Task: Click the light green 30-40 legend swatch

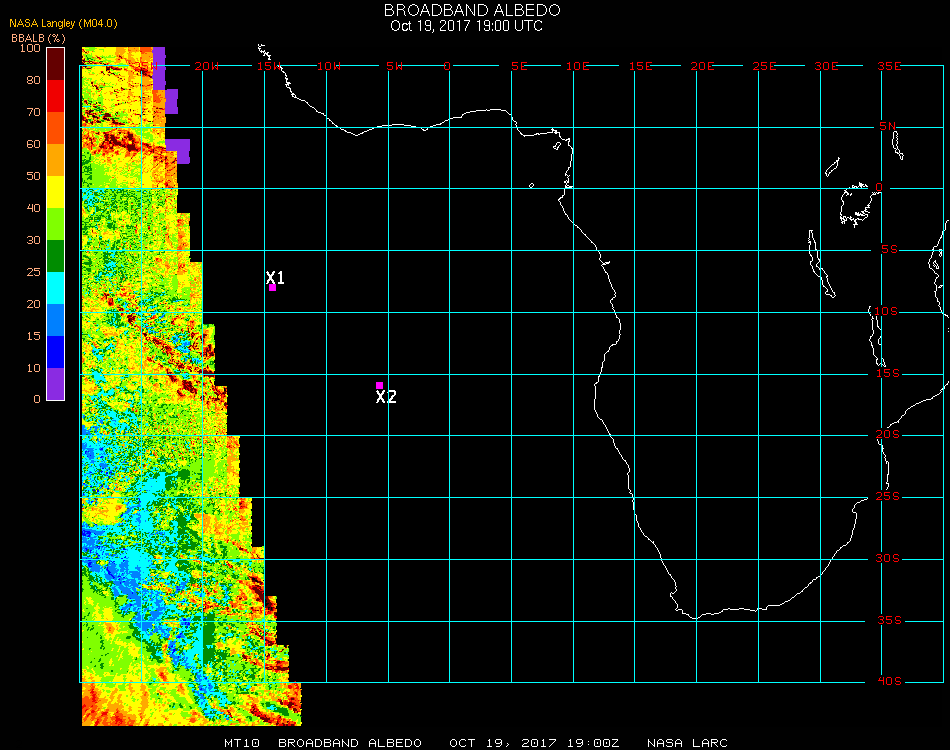Action: point(55,224)
